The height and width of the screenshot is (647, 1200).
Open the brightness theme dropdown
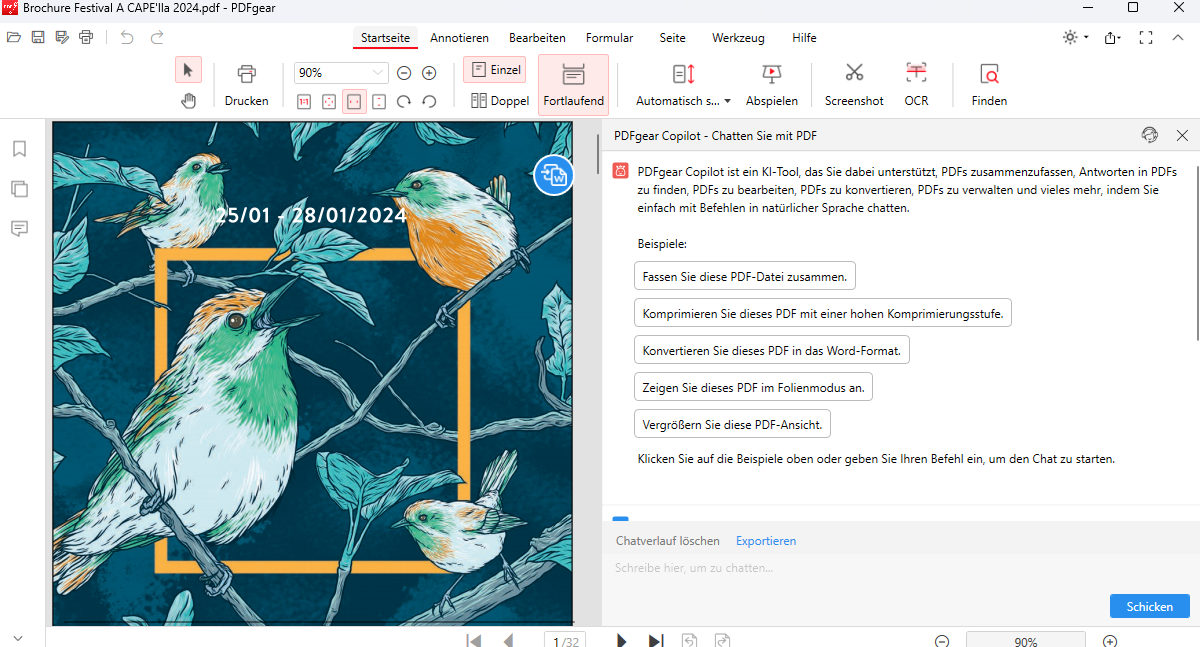1076,38
